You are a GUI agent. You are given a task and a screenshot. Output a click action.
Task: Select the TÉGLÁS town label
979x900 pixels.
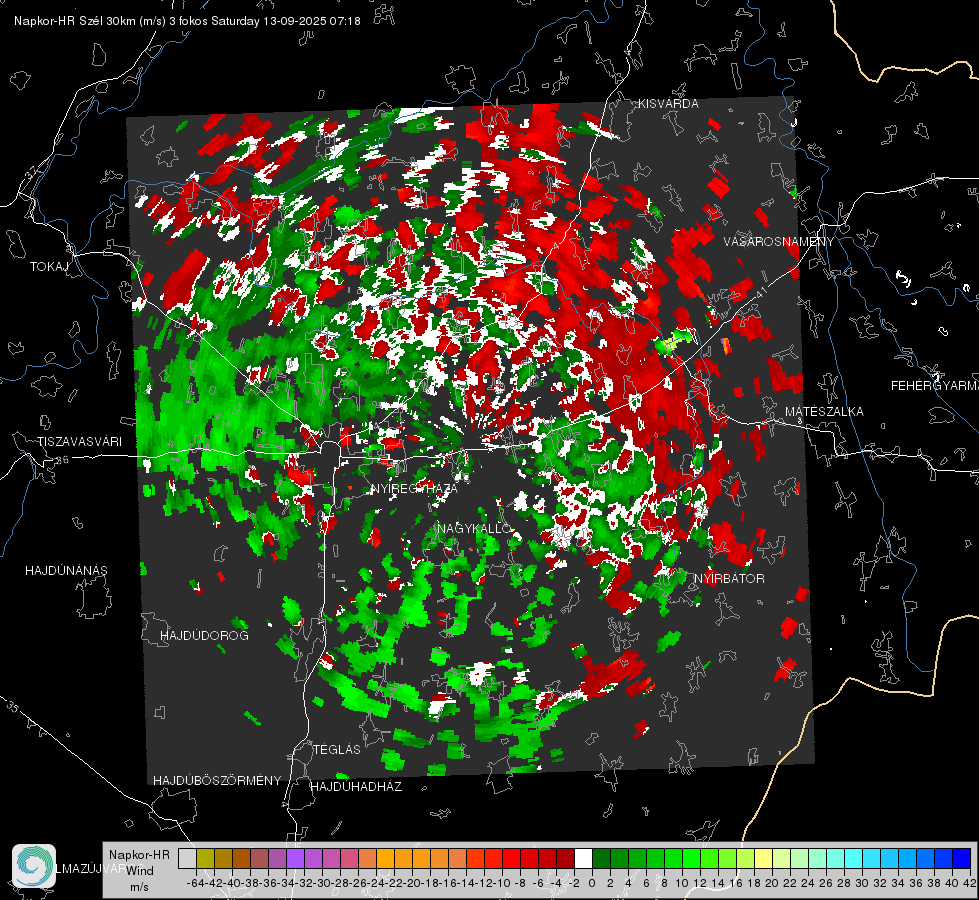tap(337, 749)
